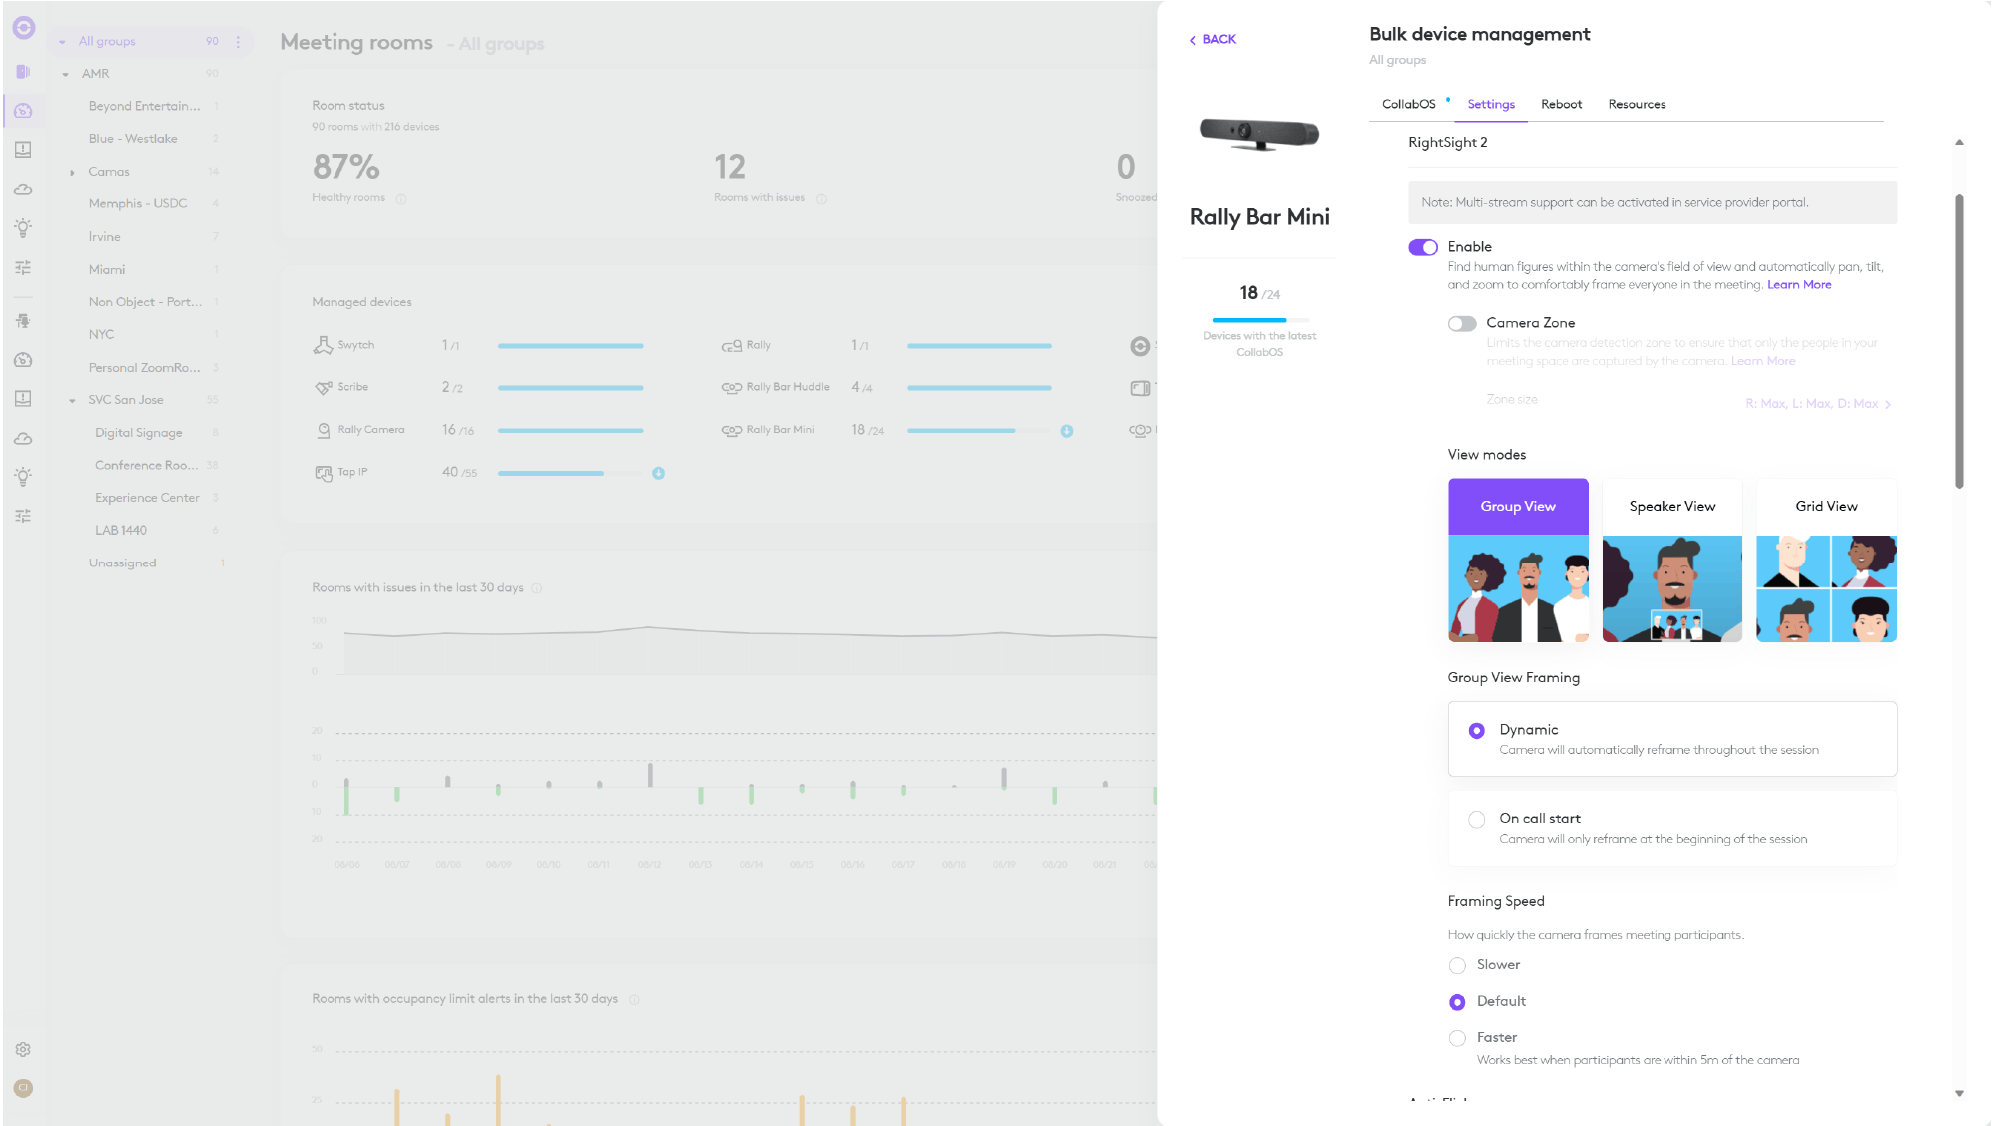Open the personal desk devices icon

[23, 321]
